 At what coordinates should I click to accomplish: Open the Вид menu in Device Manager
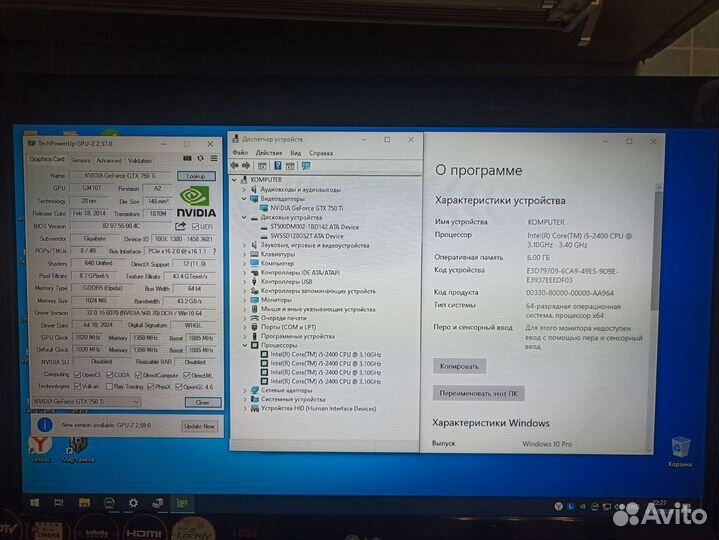pyautogui.click(x=296, y=153)
